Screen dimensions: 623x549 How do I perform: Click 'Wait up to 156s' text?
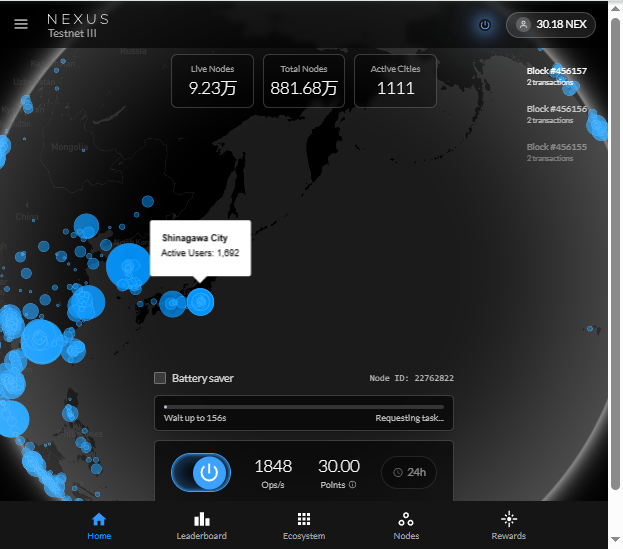tap(195, 418)
